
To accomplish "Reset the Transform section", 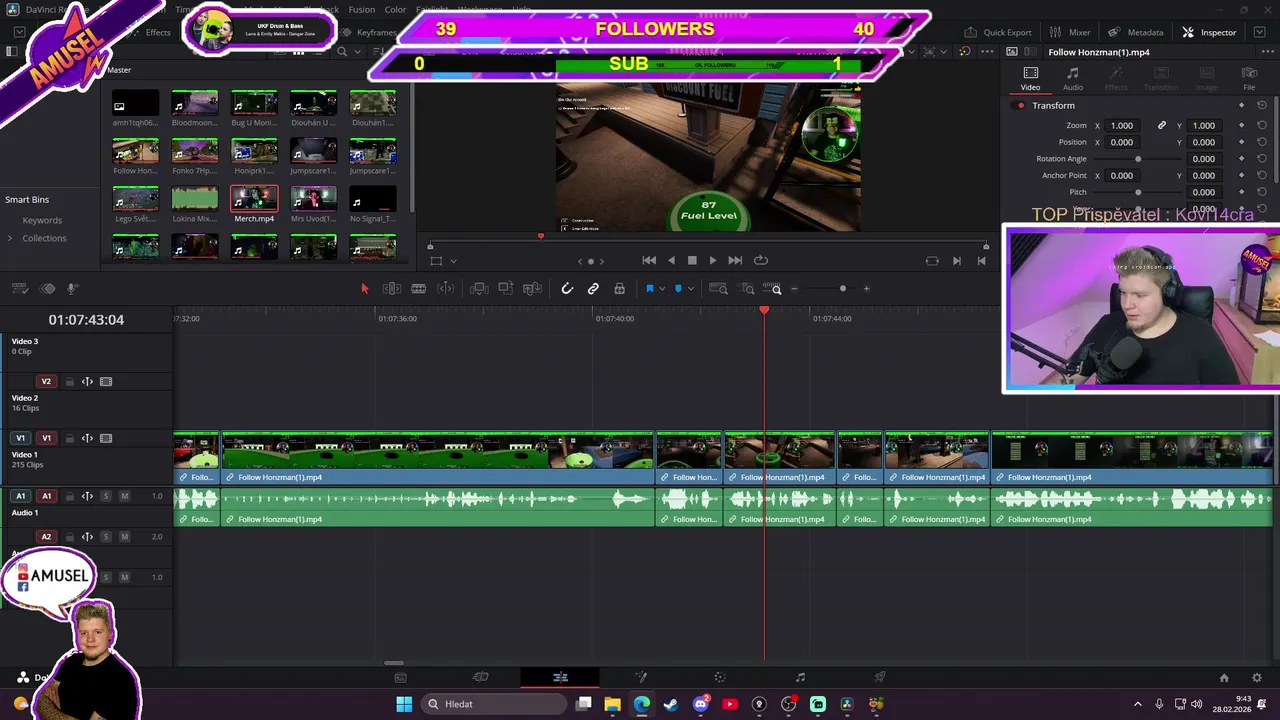I will point(1262,105).
